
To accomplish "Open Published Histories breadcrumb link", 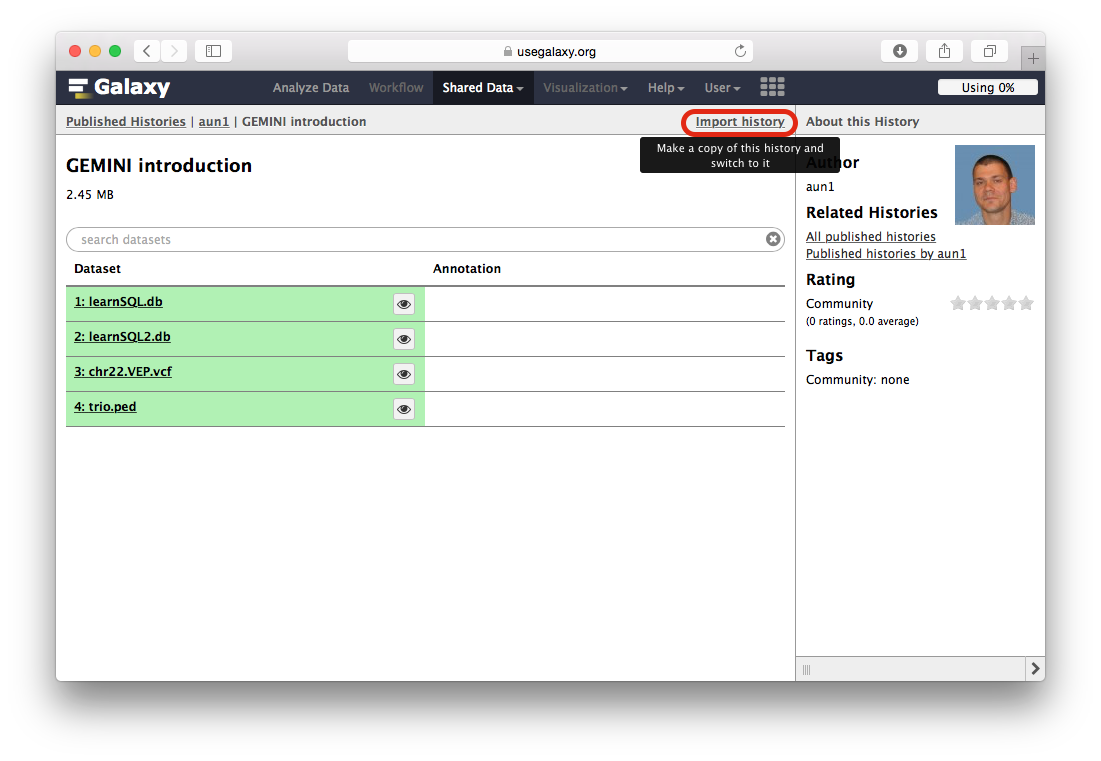I will (126, 121).
